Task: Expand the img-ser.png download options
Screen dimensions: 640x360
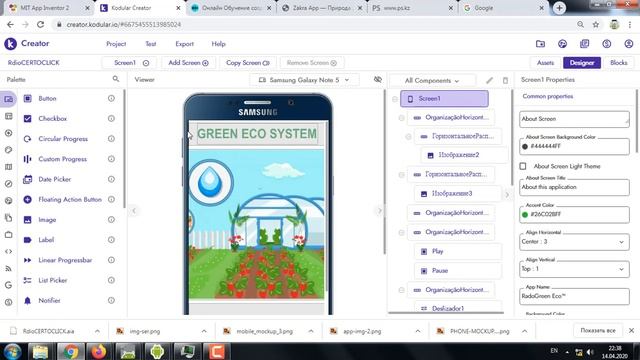Action: pos(204,331)
